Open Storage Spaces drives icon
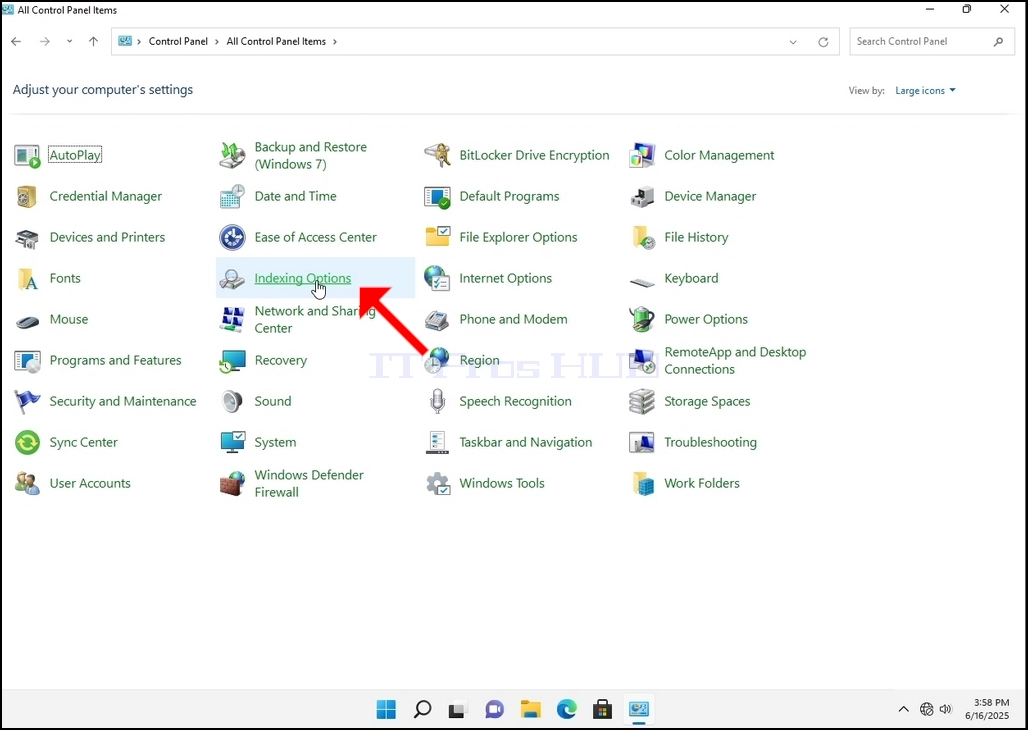Screen dimensions: 1028x730 [x=642, y=401]
